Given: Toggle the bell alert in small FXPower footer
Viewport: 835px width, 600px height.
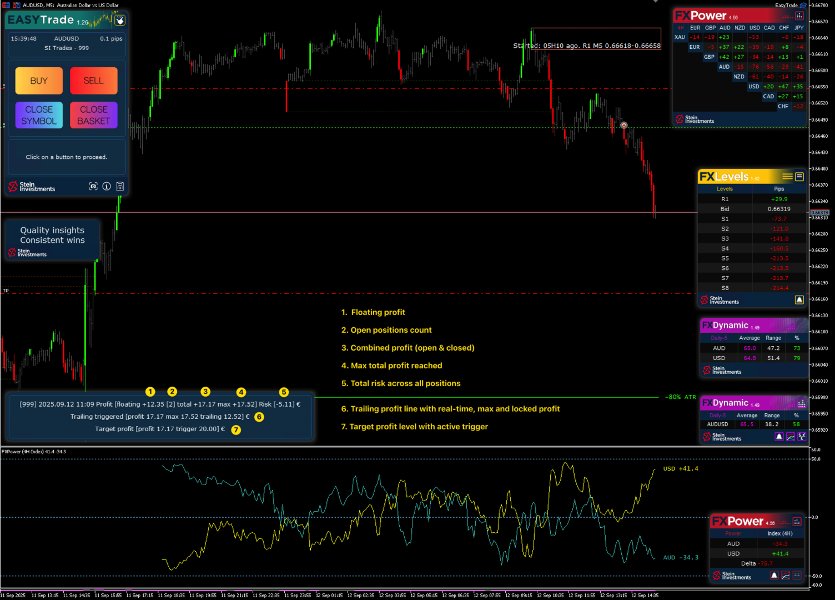Looking at the screenshot, I should [774, 576].
